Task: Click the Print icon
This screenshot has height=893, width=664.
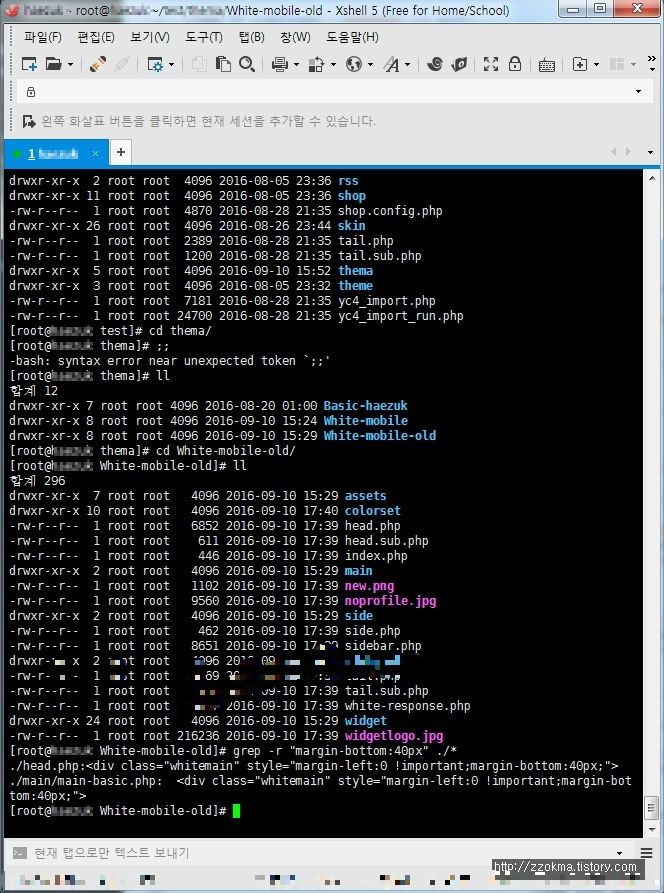Action: tap(279, 64)
